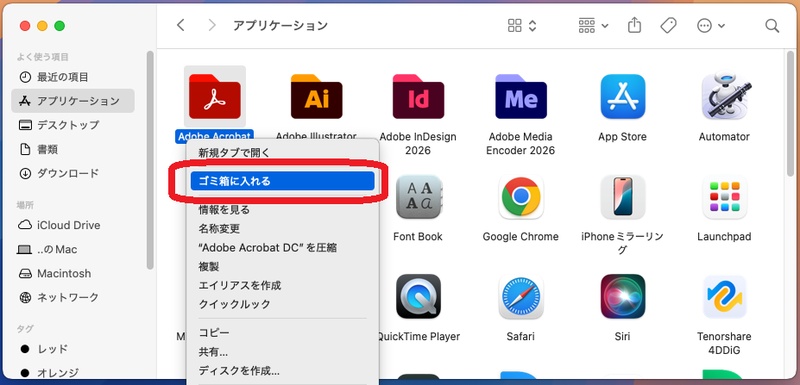Image resolution: width=800 pixels, height=385 pixels.
Task: Select the Adobe InDesign 2026 folder
Action: point(418,96)
